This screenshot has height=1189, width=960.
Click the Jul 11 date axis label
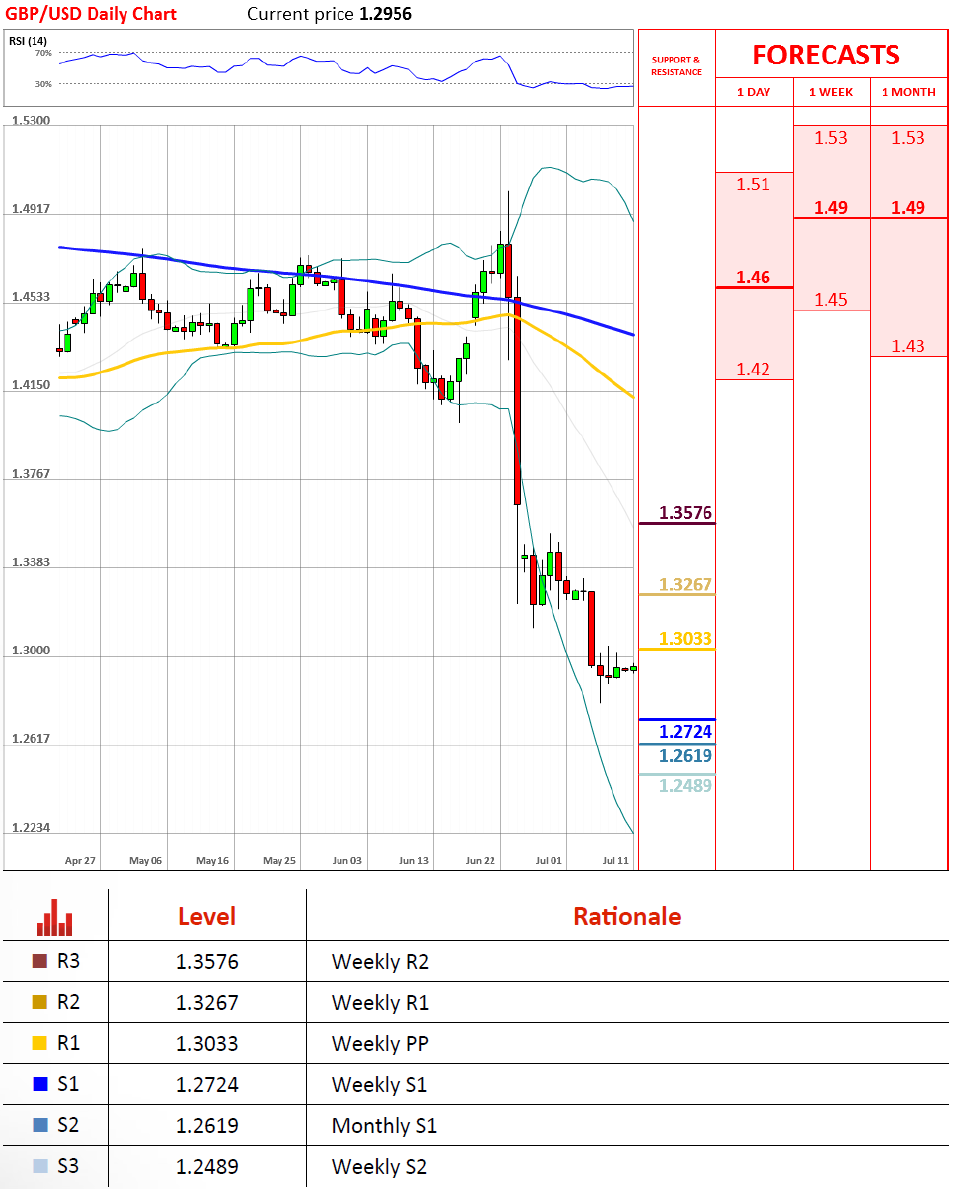click(615, 861)
